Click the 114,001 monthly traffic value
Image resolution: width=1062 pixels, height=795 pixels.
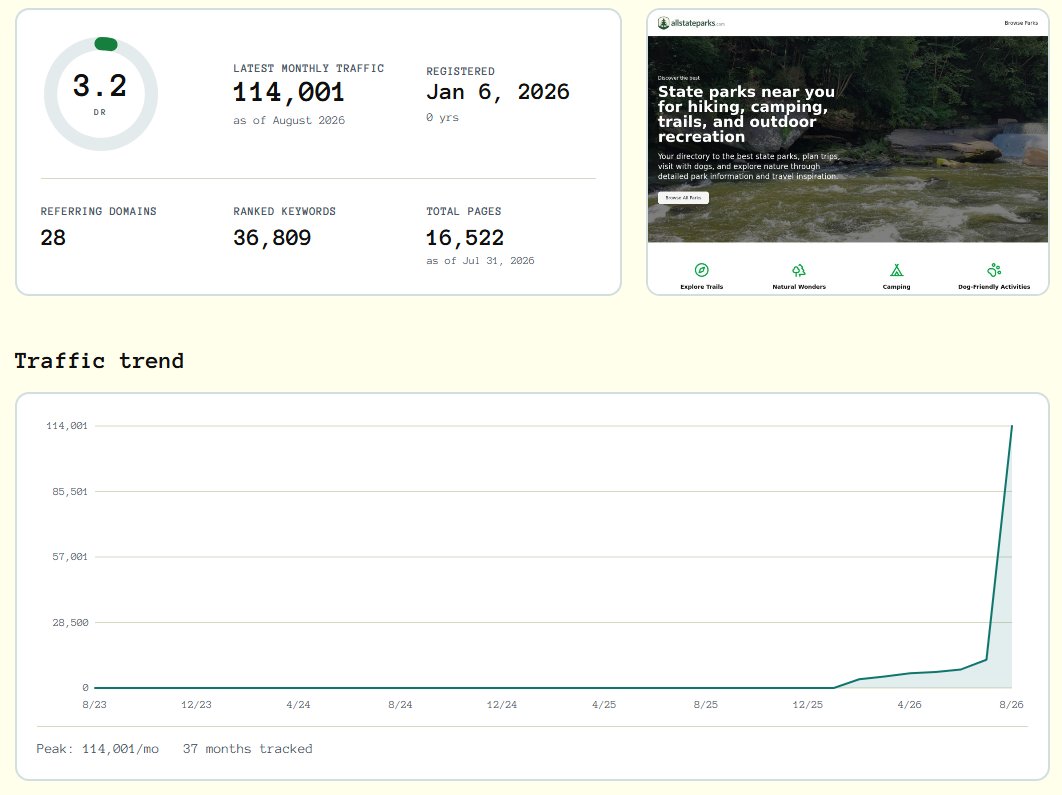point(289,92)
